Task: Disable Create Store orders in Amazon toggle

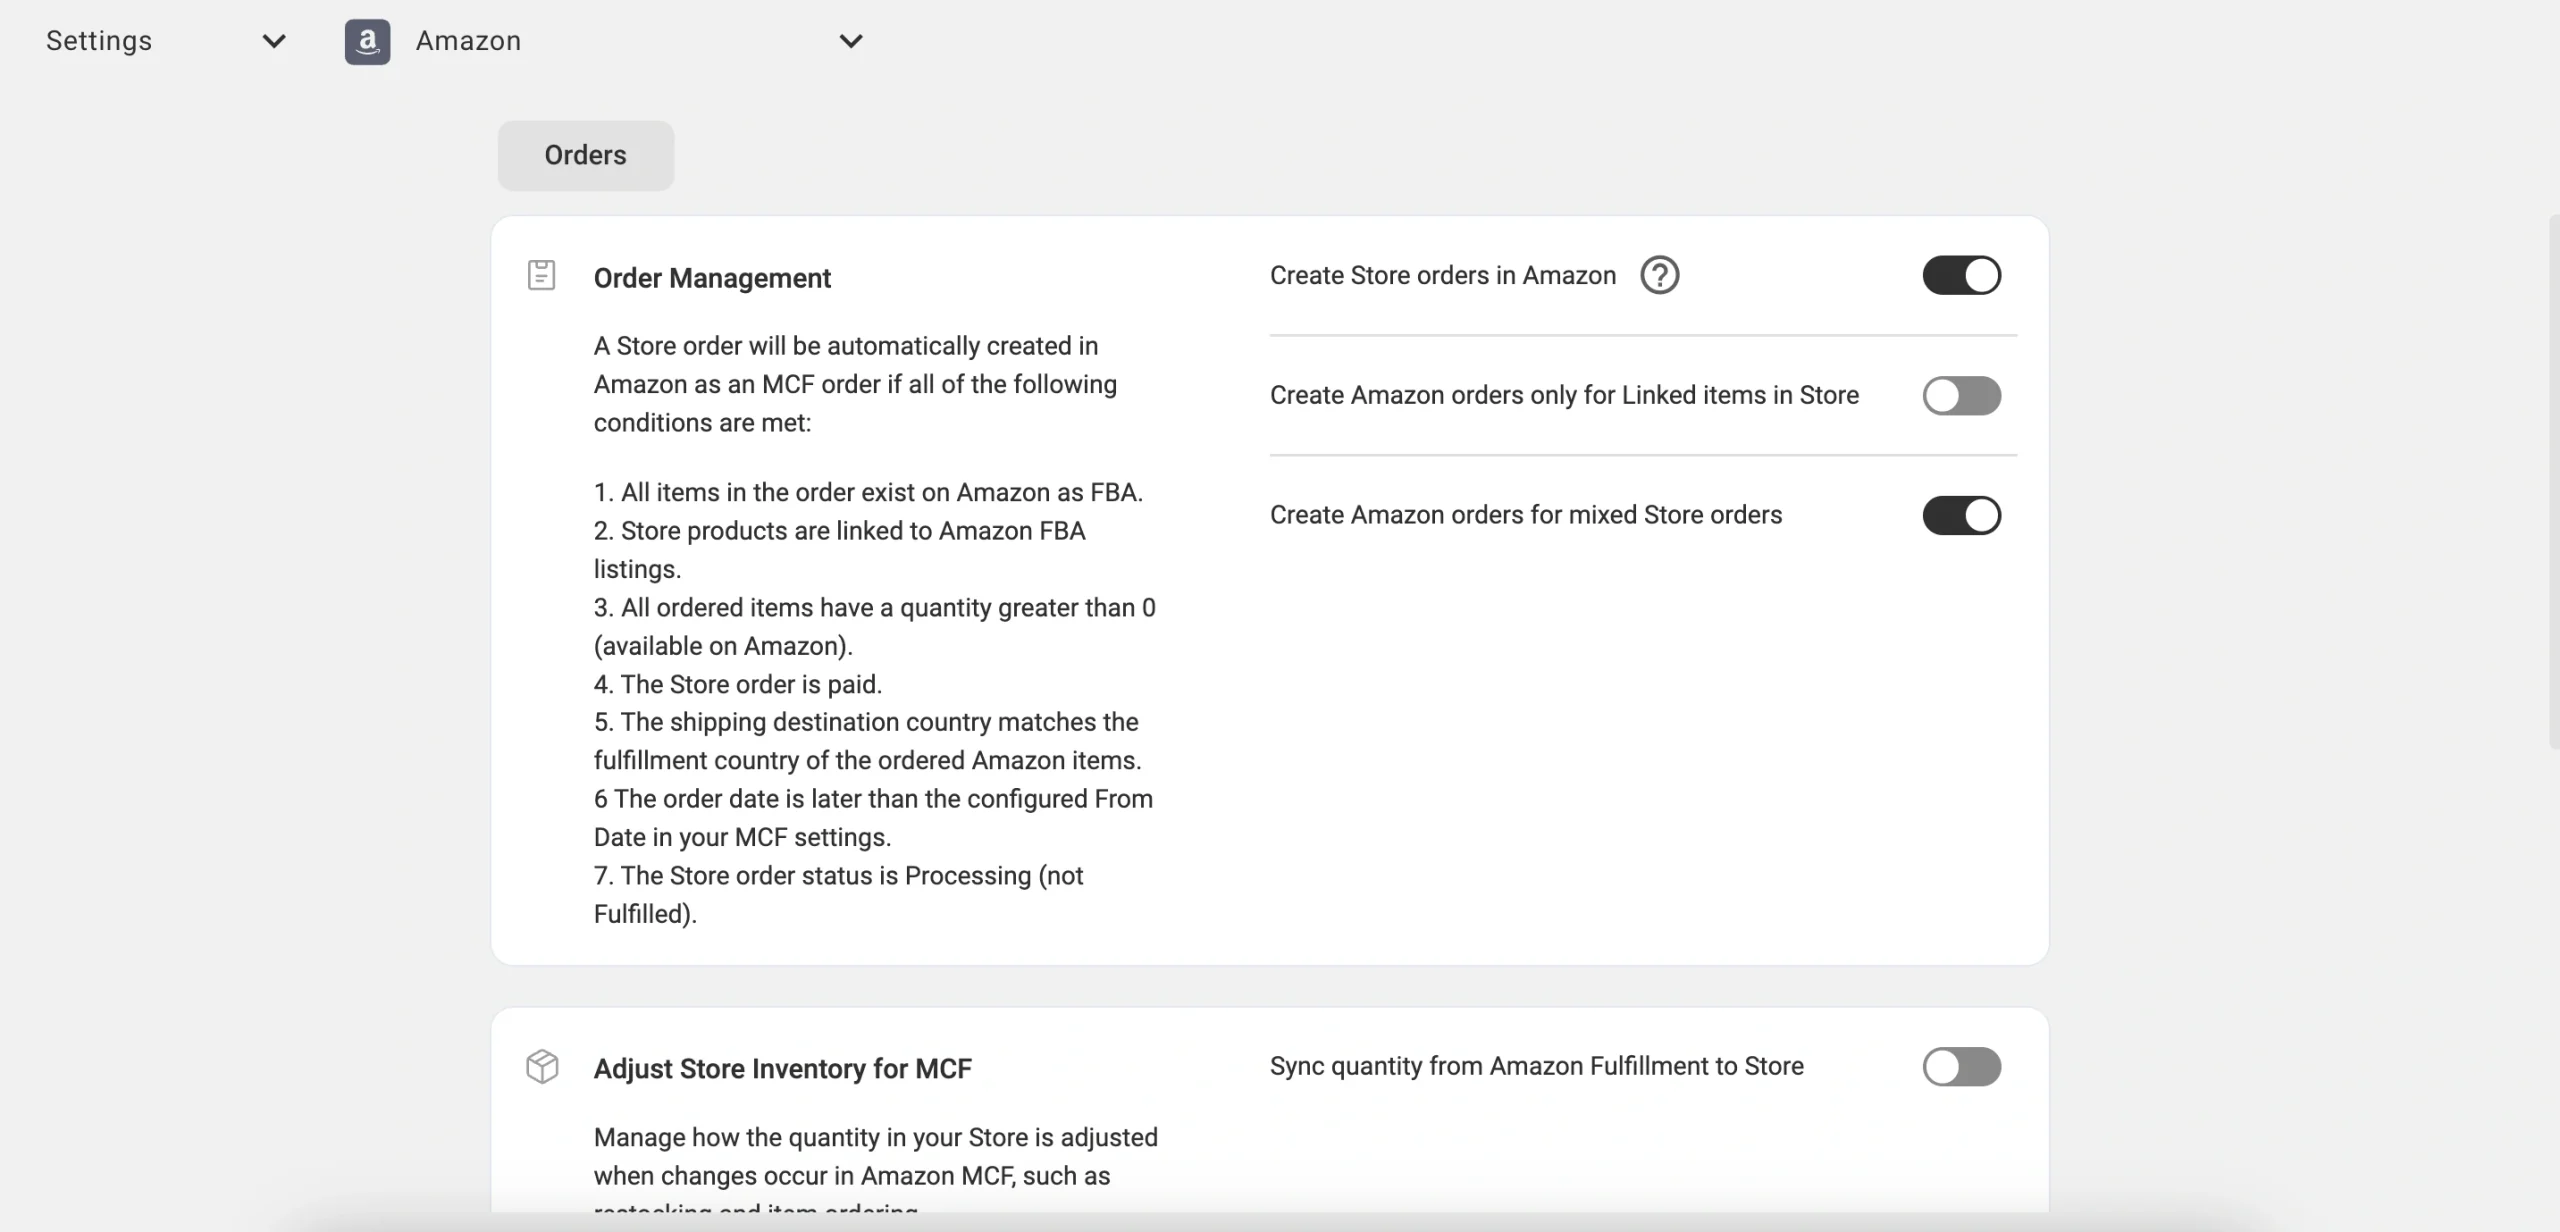Action: (1961, 275)
